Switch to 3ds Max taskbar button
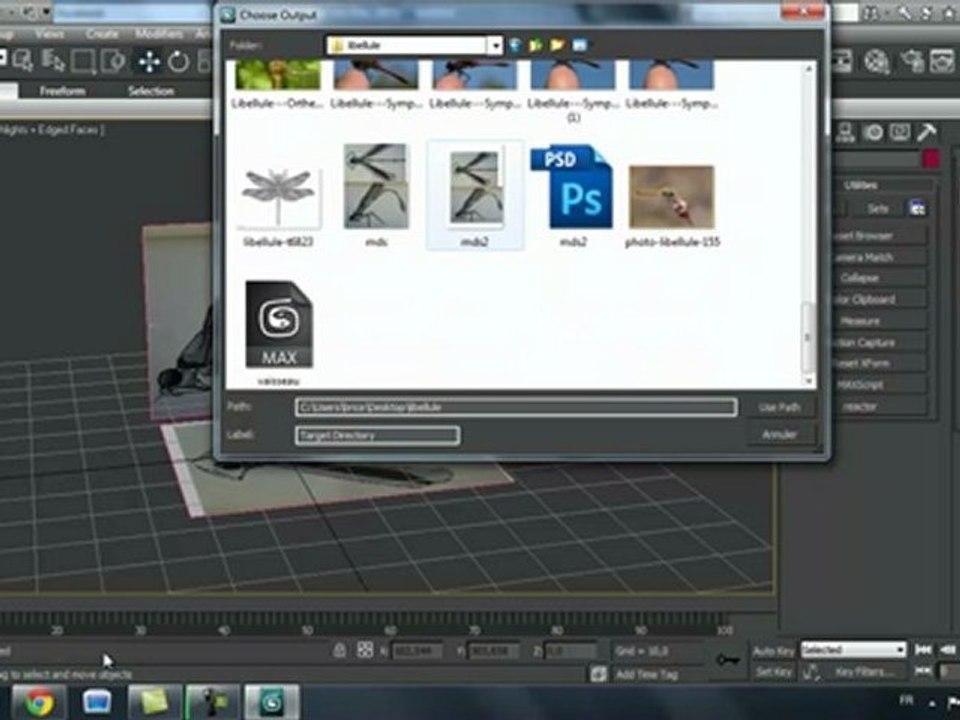 tap(272, 702)
